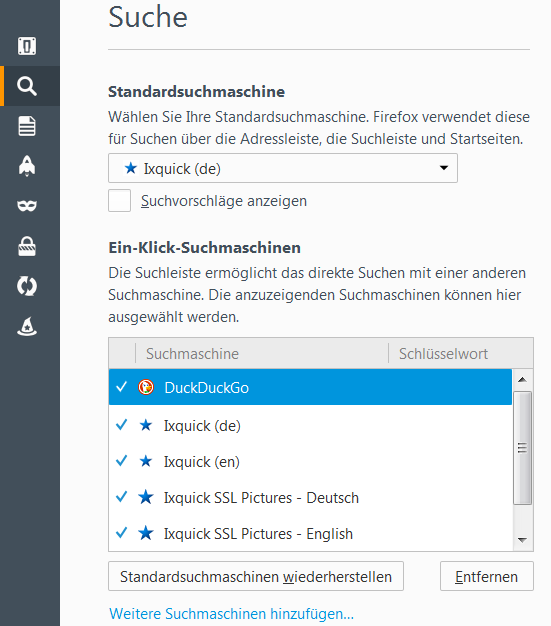Image resolution: width=551 pixels, height=626 pixels.
Task: Click the search engine list scrollbar thumb
Action: [x=522, y=448]
